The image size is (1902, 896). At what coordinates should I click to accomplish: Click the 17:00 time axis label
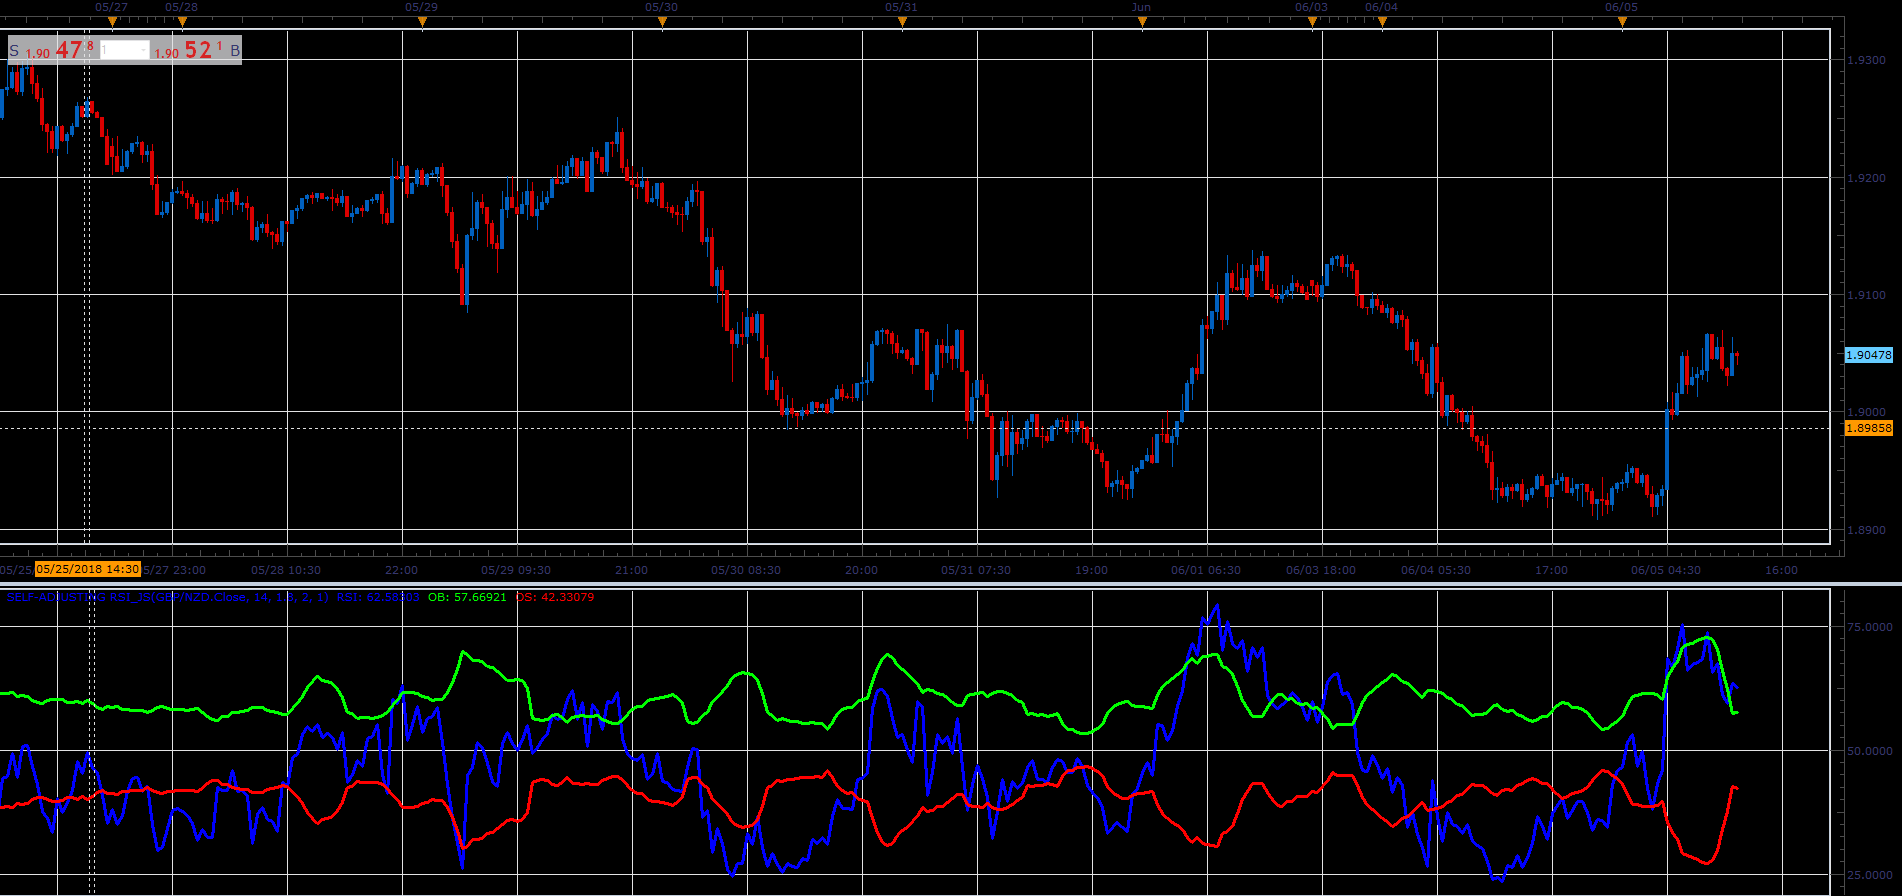coord(1552,570)
